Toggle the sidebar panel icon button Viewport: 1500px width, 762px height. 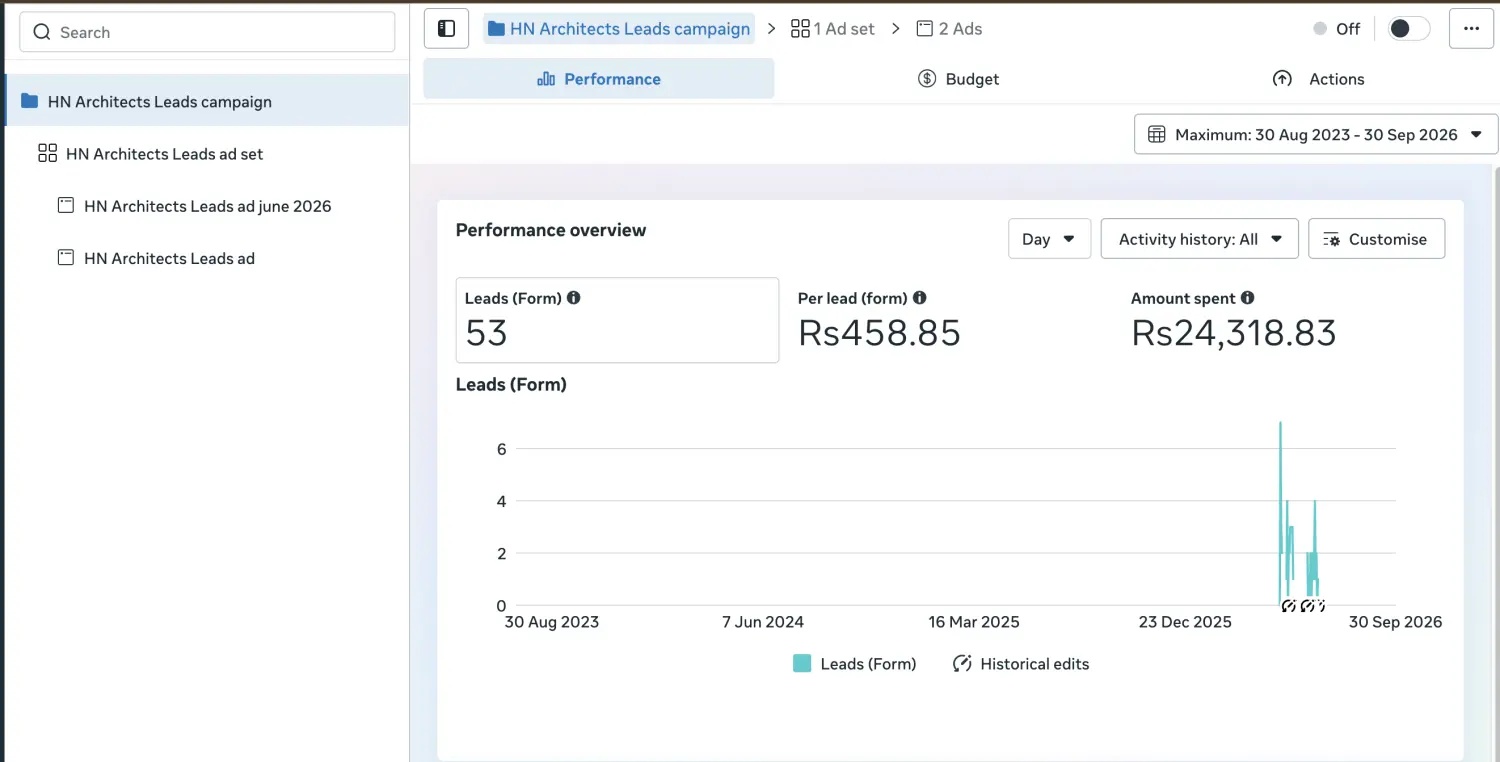click(x=446, y=28)
